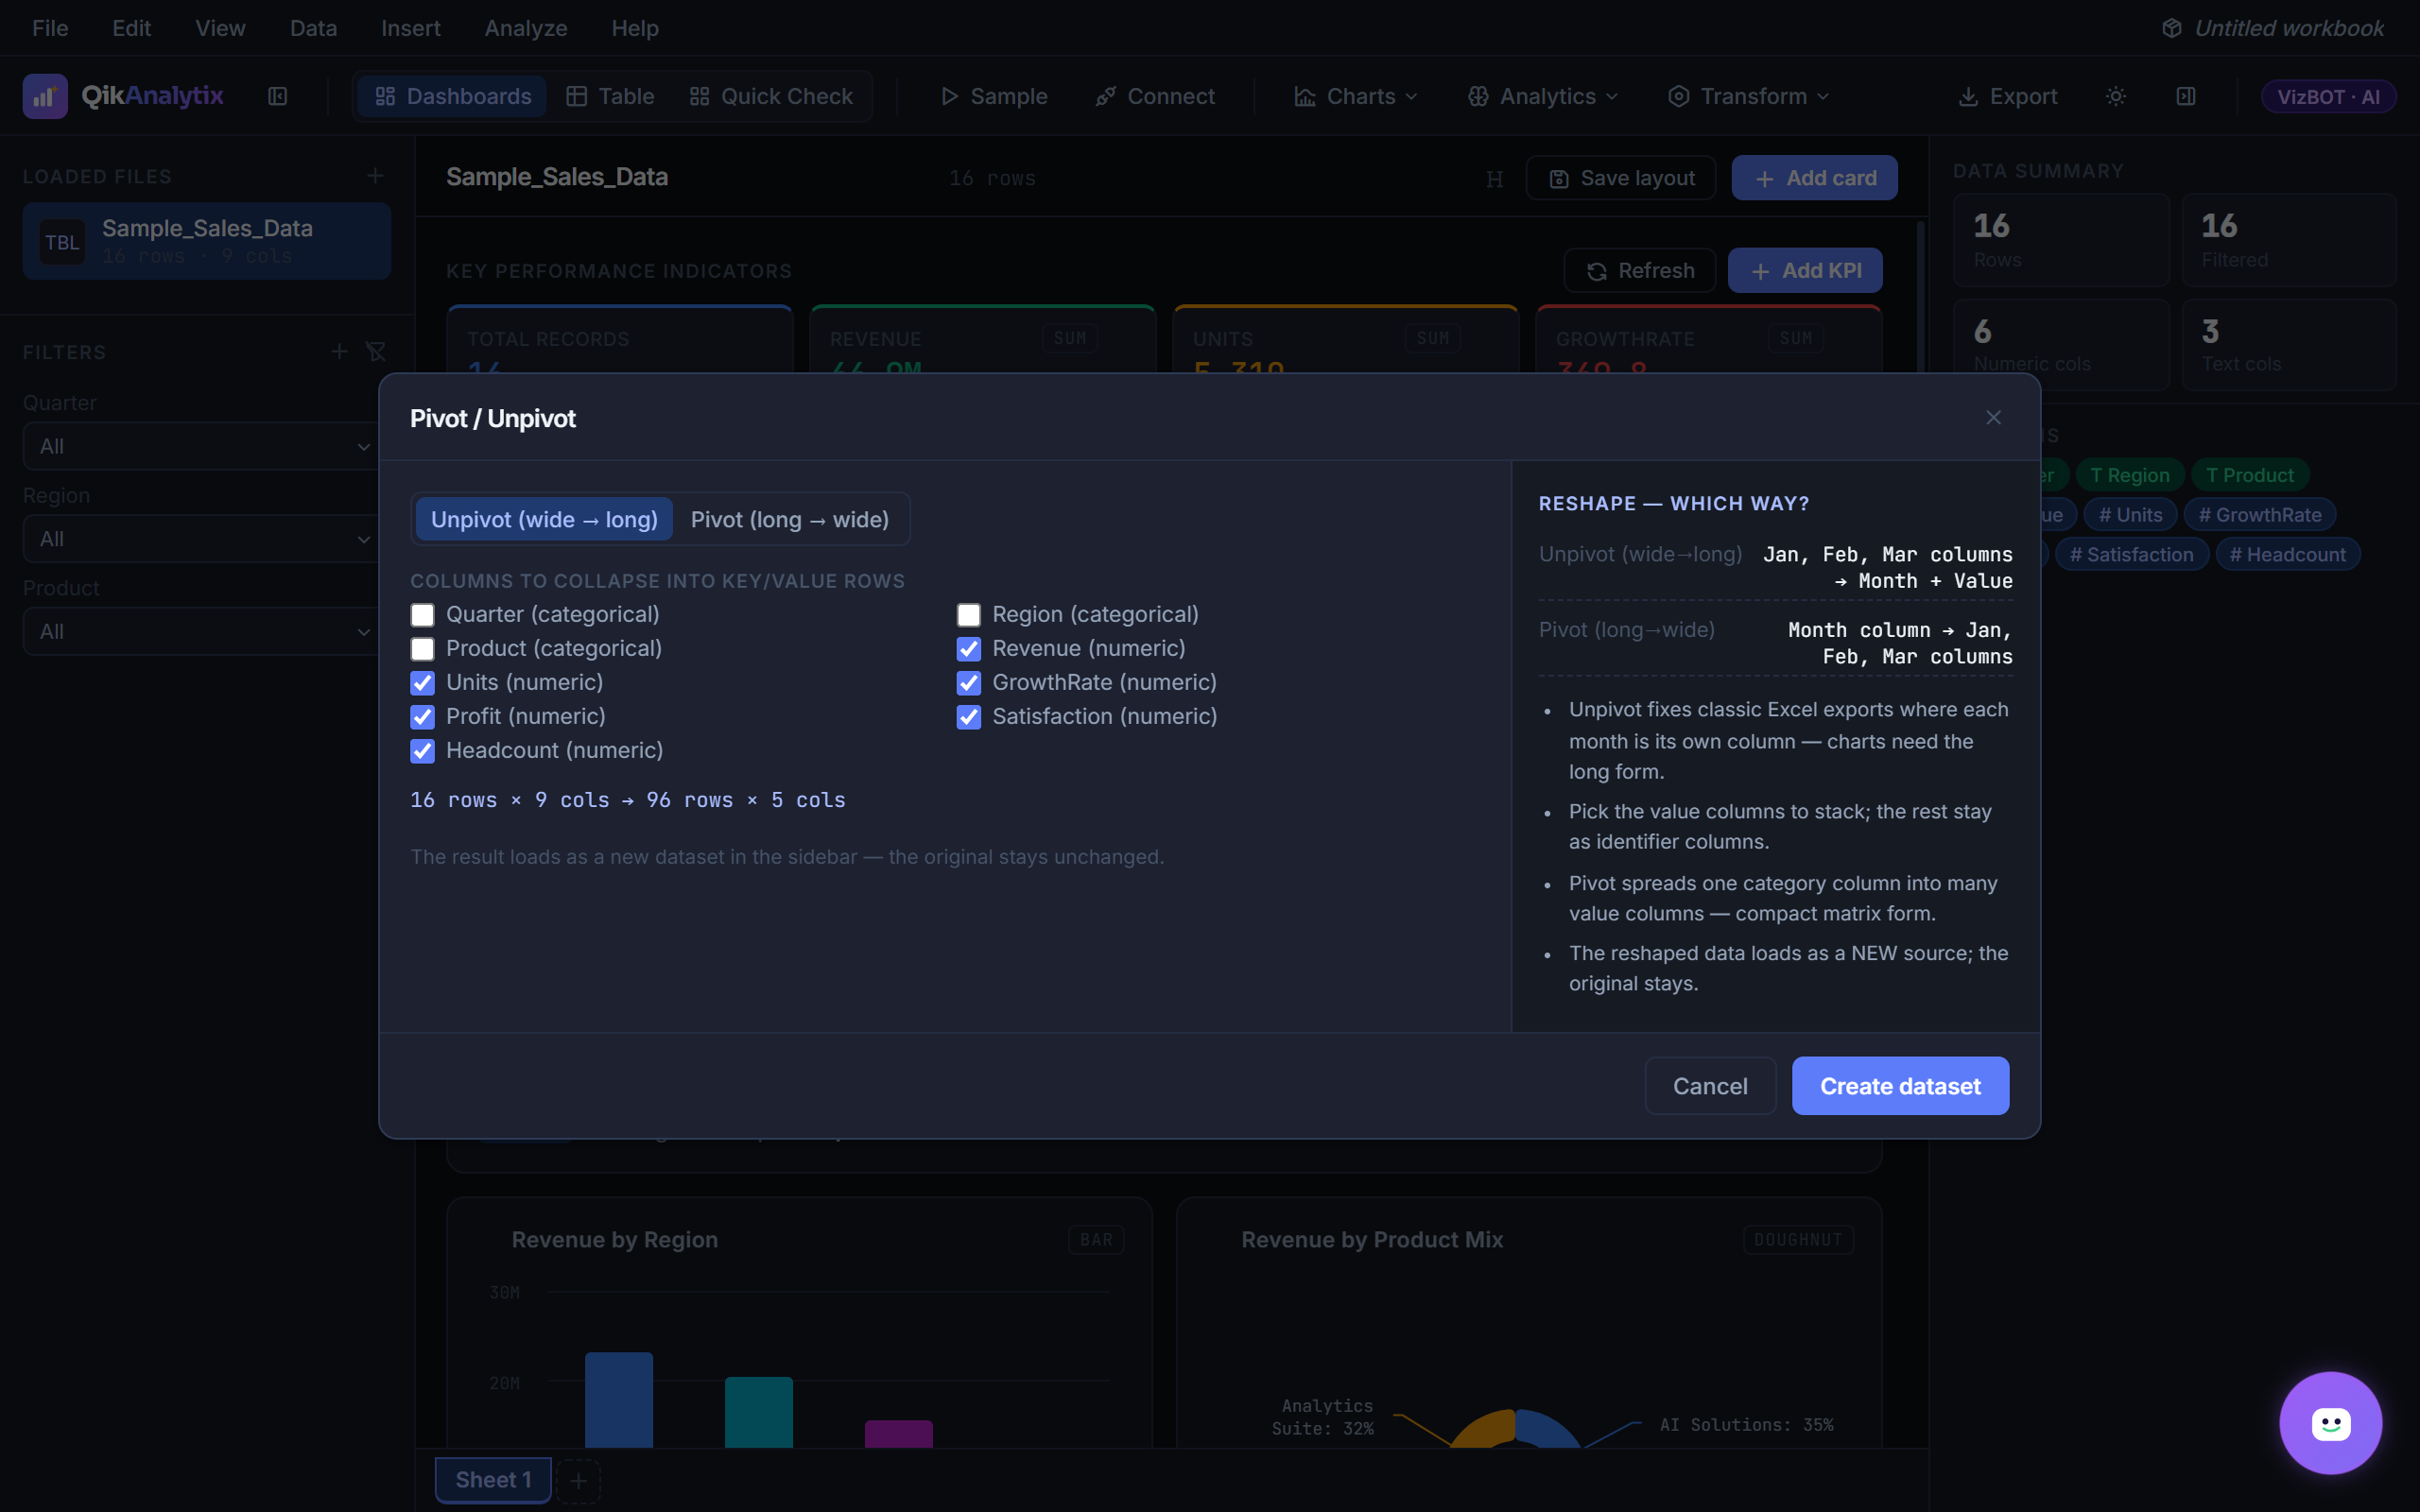Viewport: 2420px width, 1512px height.
Task: Click the QikAnalytix logo icon
Action: coord(45,96)
